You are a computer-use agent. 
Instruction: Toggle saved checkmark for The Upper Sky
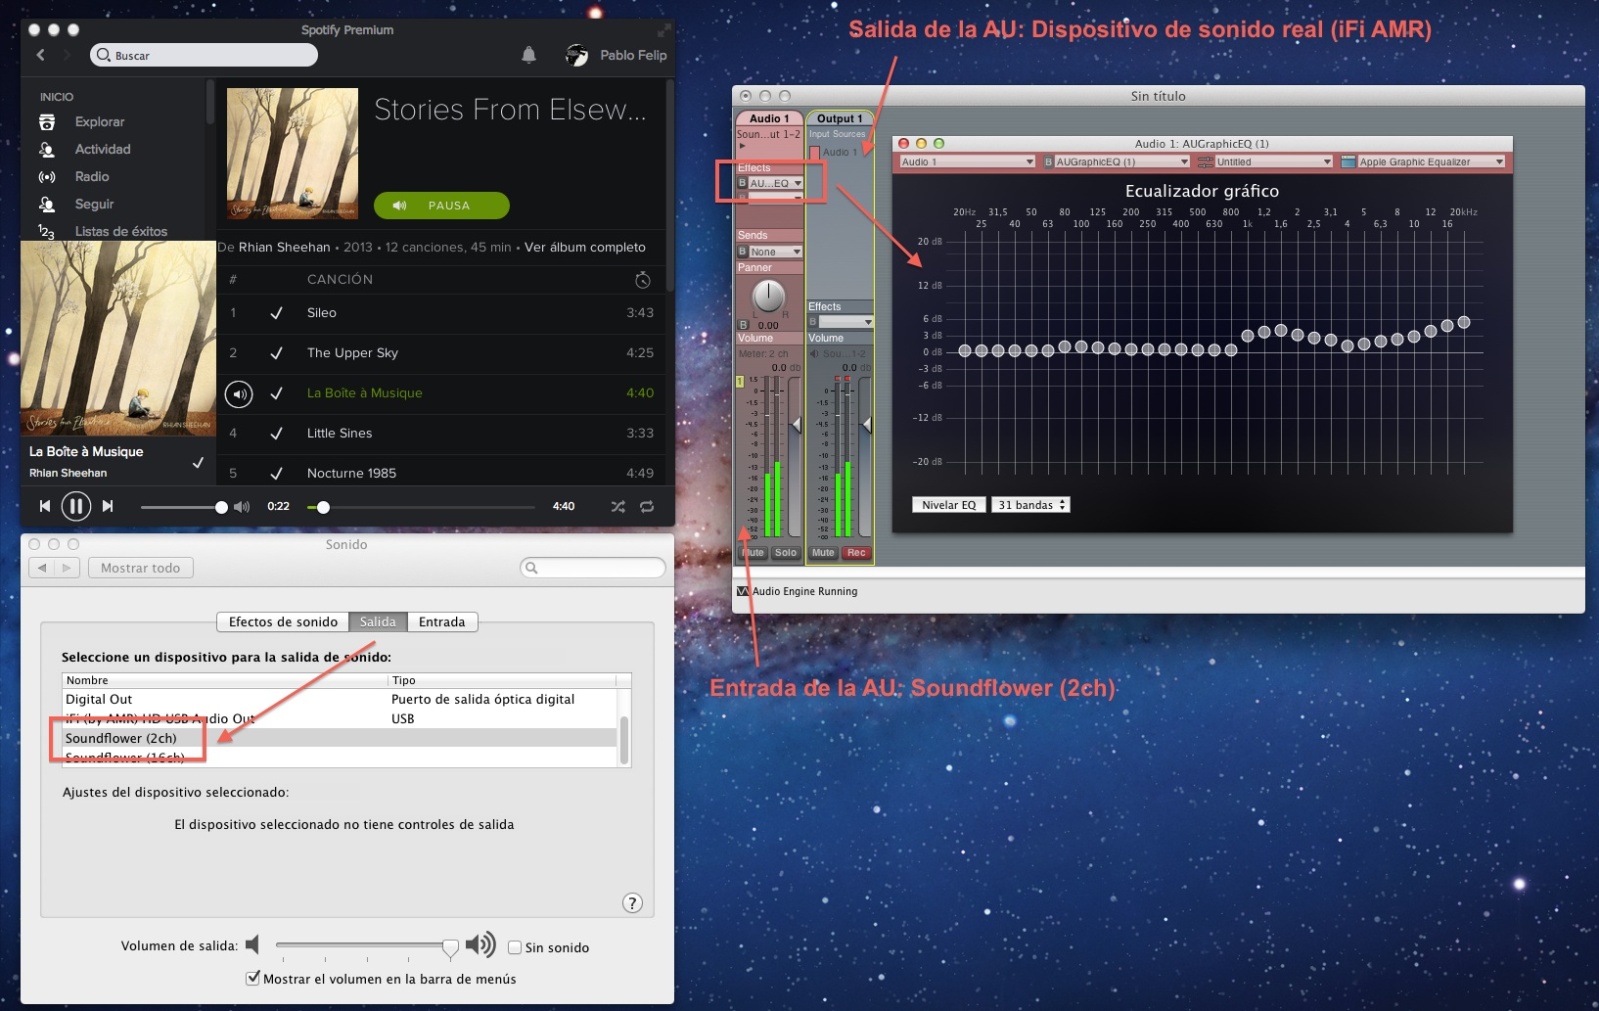click(276, 353)
